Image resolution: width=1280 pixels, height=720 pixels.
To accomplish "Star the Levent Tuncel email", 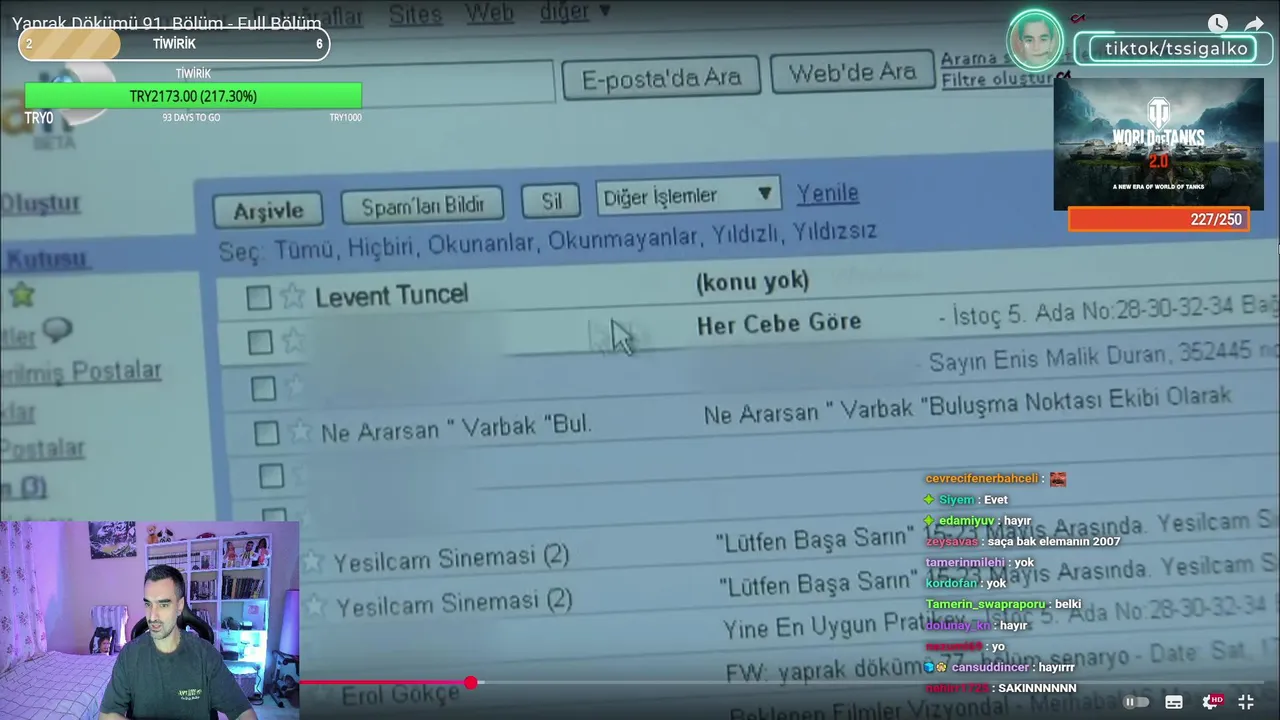I will click(292, 295).
